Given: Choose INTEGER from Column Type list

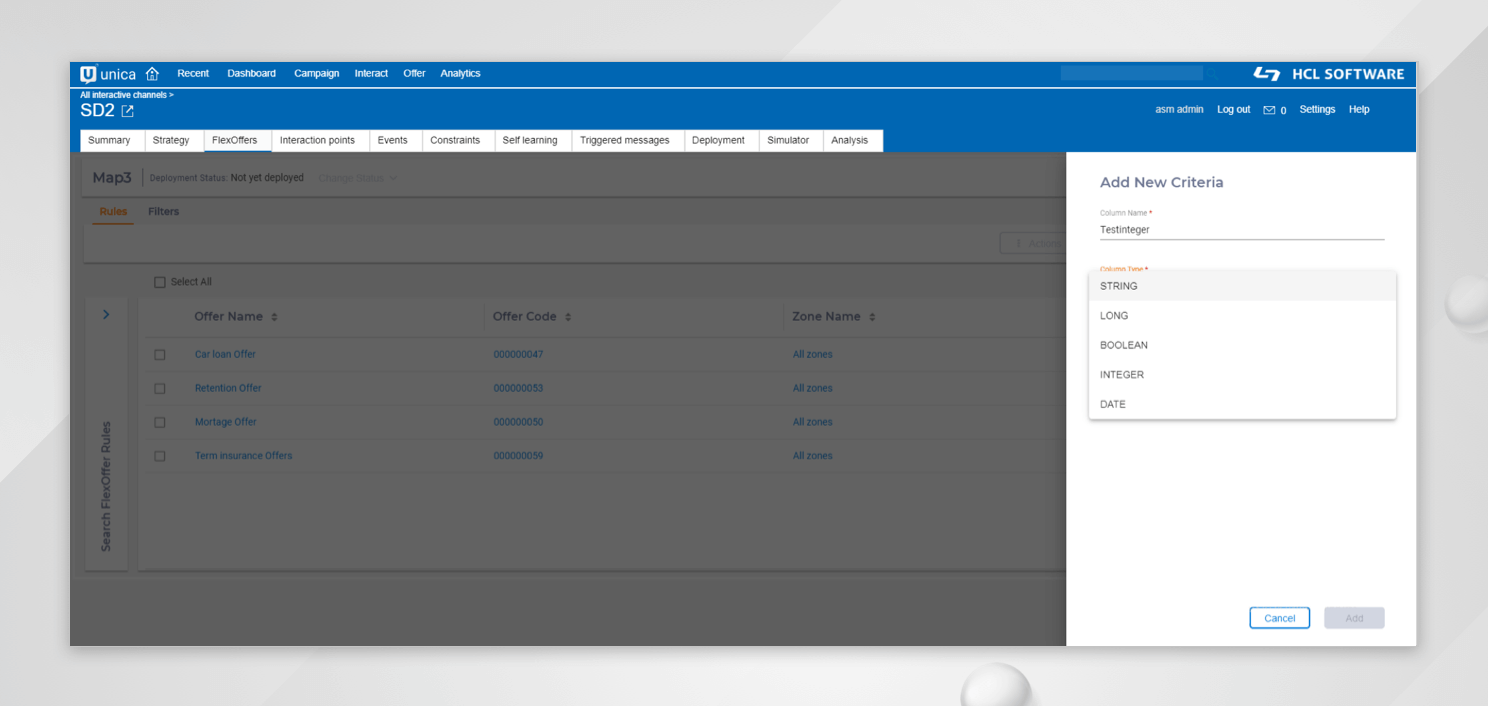Looking at the screenshot, I should tap(1122, 375).
